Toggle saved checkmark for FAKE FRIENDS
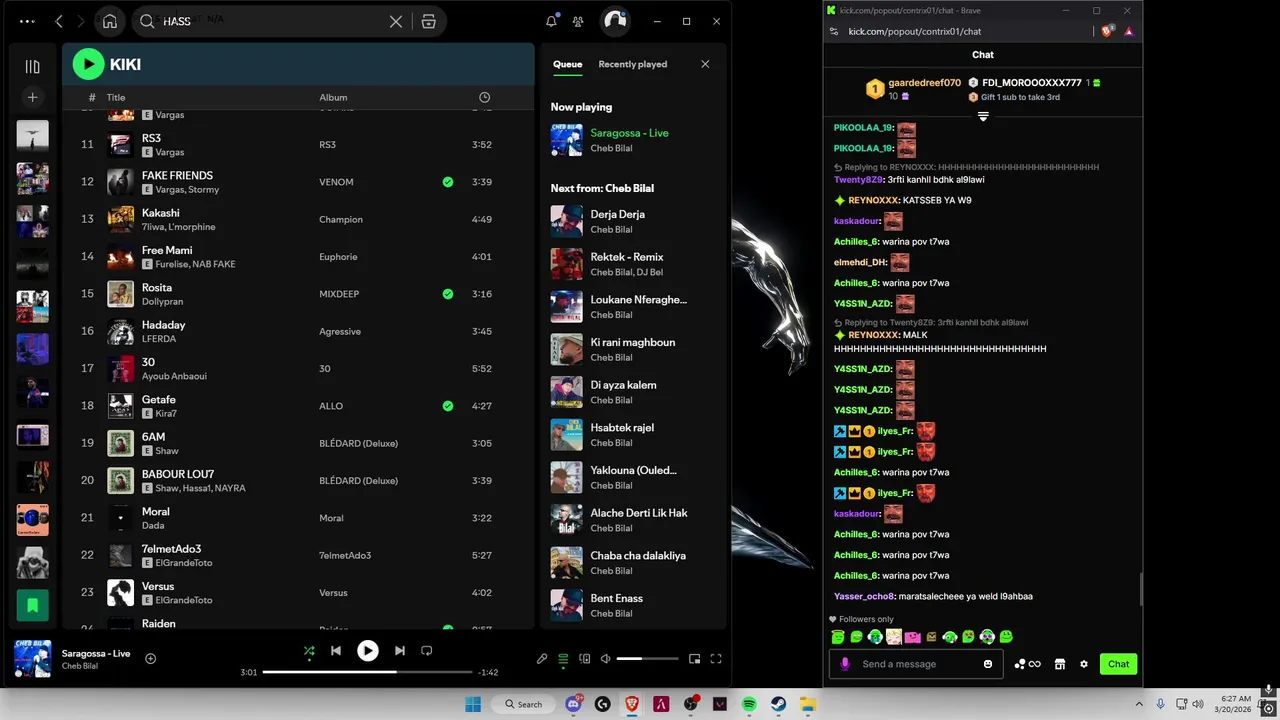 tap(448, 182)
